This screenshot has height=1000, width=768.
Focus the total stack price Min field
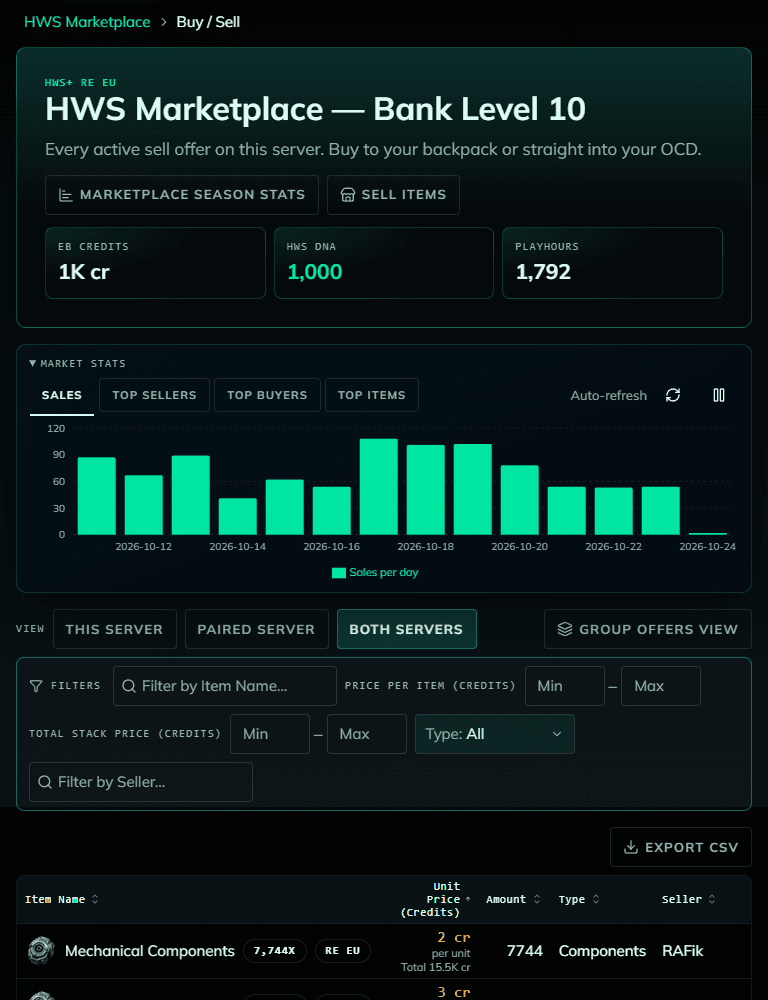click(270, 734)
